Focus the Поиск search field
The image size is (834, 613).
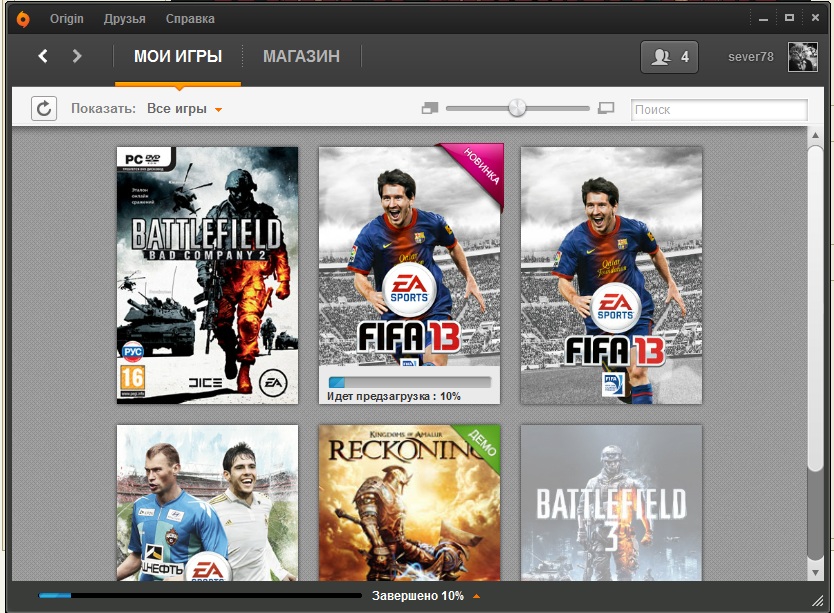(x=719, y=110)
